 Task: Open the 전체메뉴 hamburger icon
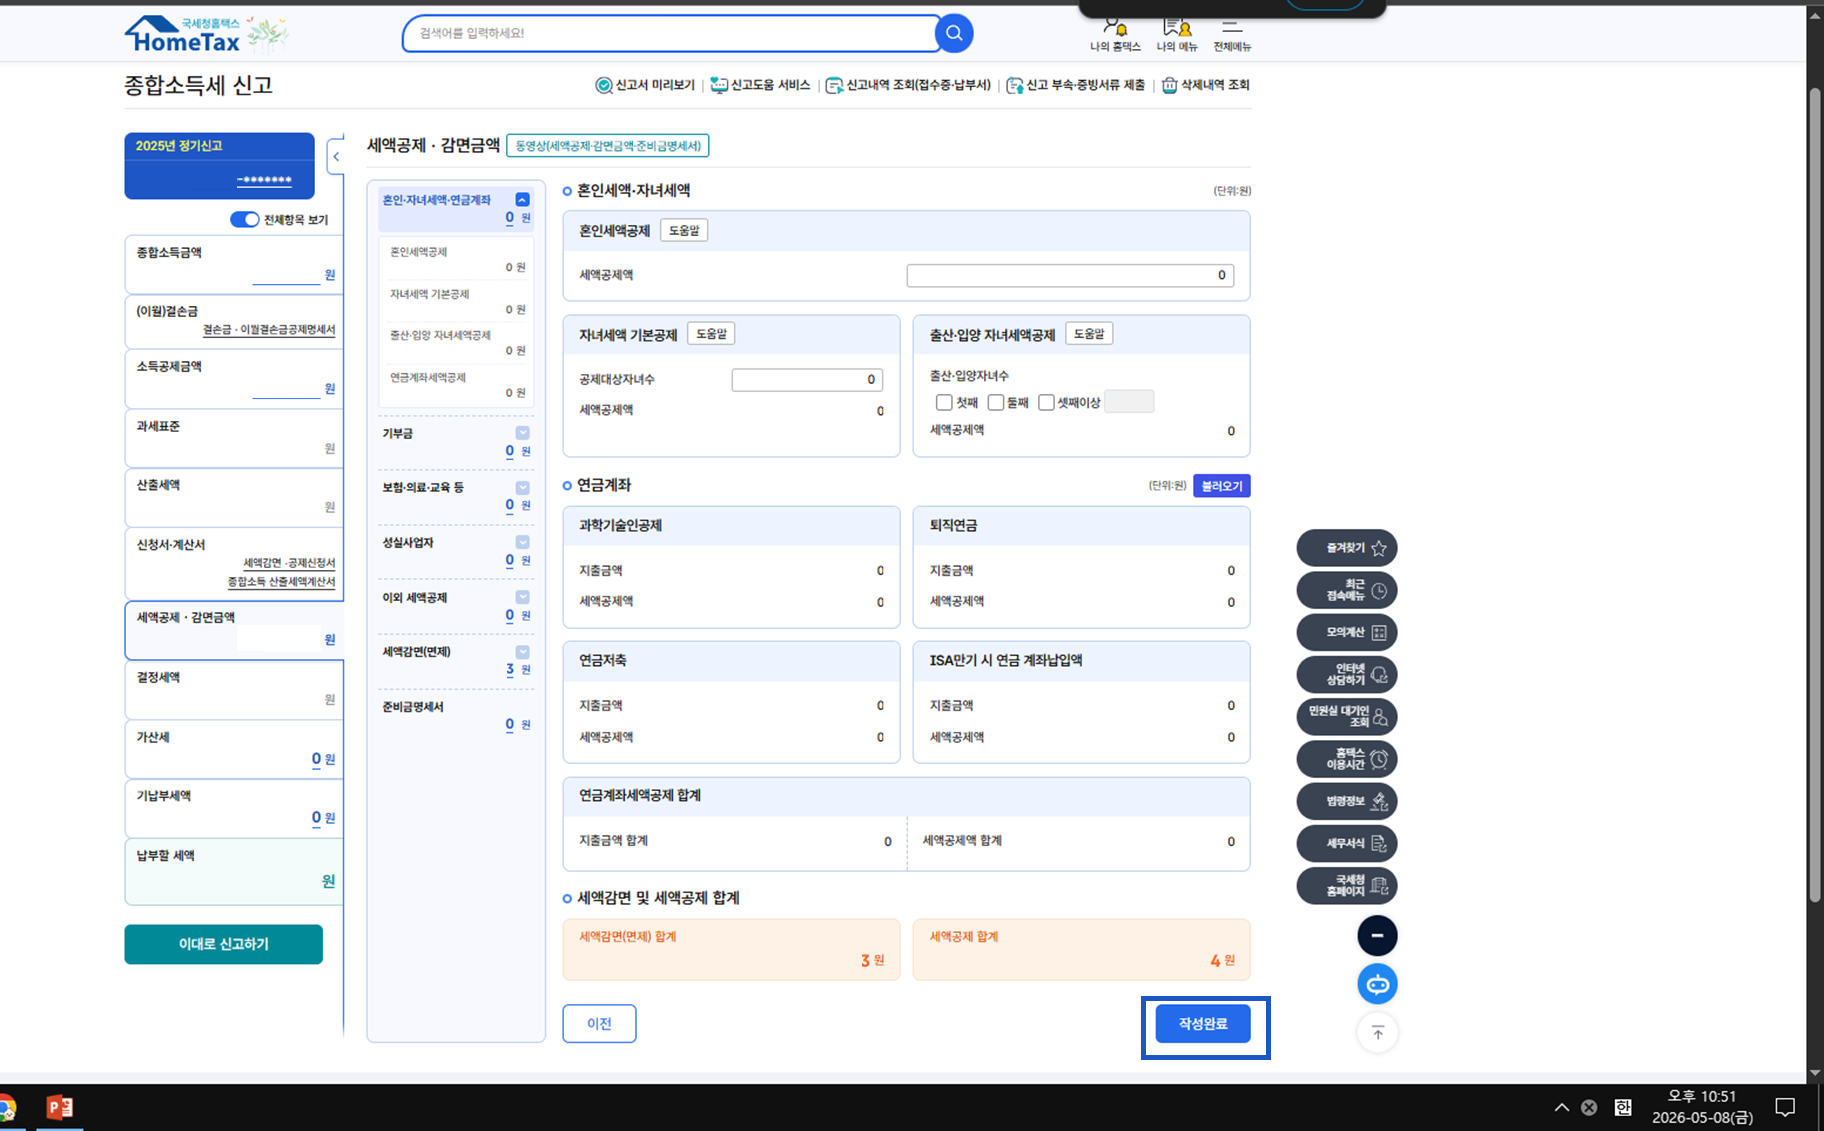(1232, 35)
